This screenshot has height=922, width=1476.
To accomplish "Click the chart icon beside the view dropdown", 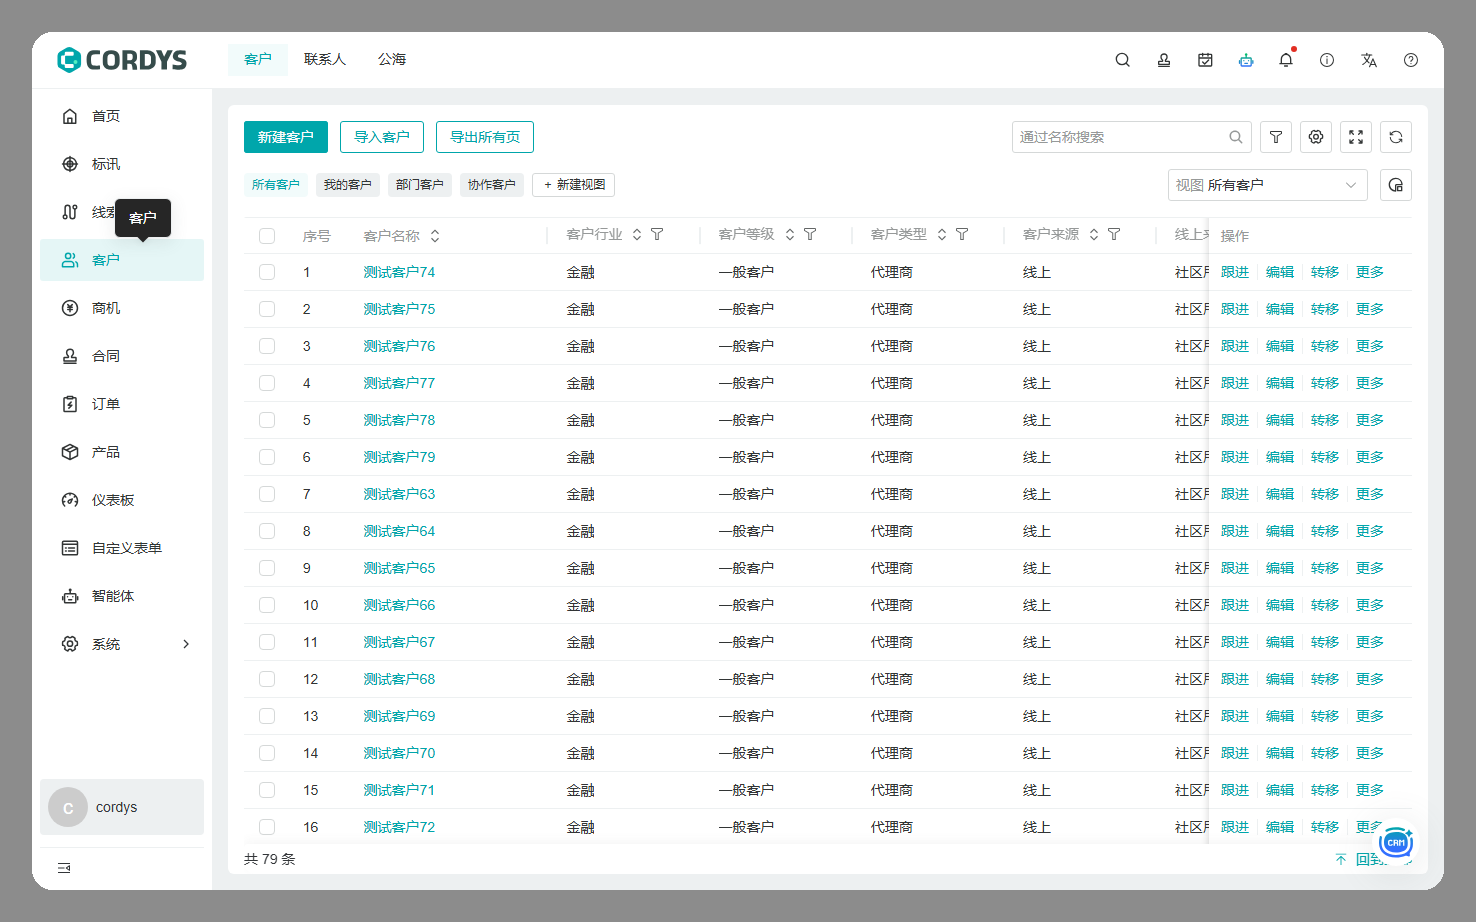I will coord(1396,185).
